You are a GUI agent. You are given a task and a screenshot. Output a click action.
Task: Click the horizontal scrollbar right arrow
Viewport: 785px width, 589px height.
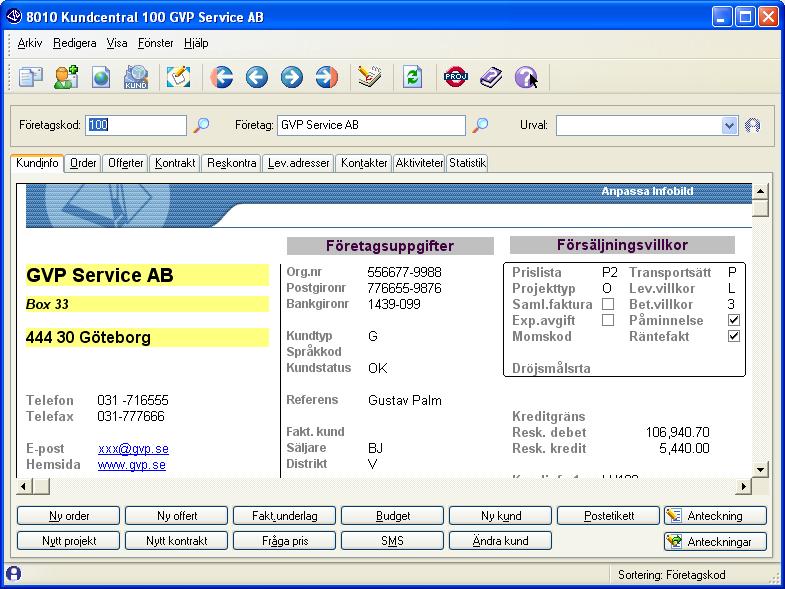[x=744, y=486]
